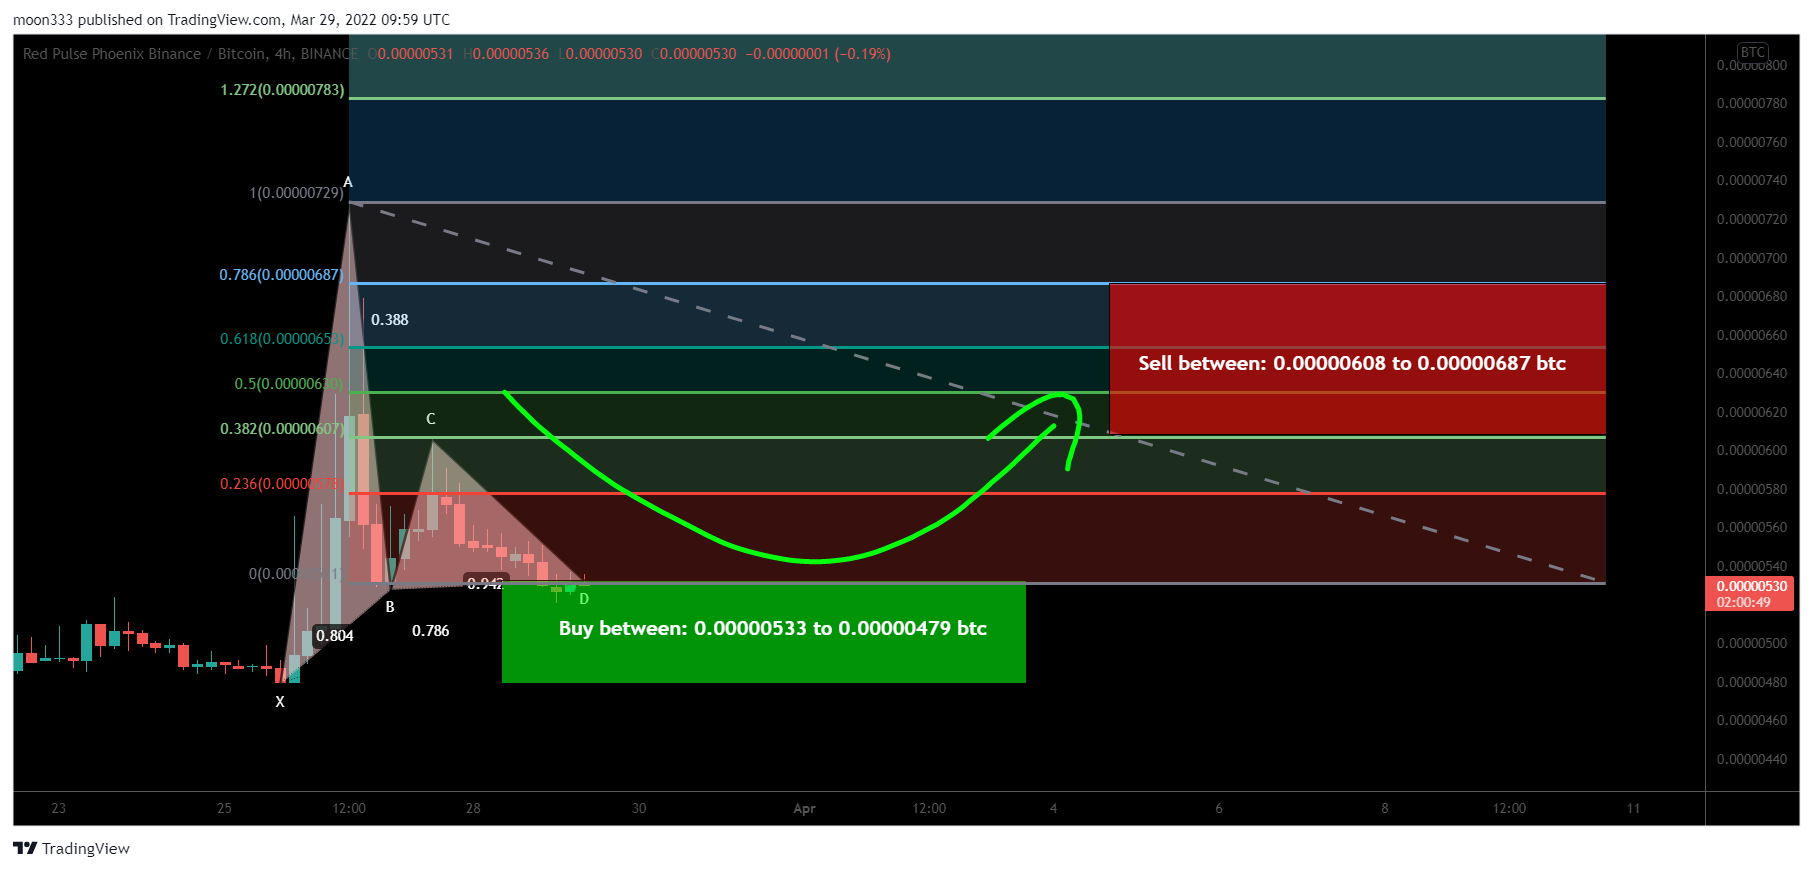Click the 0.236 red Fibonacci label
The image size is (1813, 870).
(282, 484)
